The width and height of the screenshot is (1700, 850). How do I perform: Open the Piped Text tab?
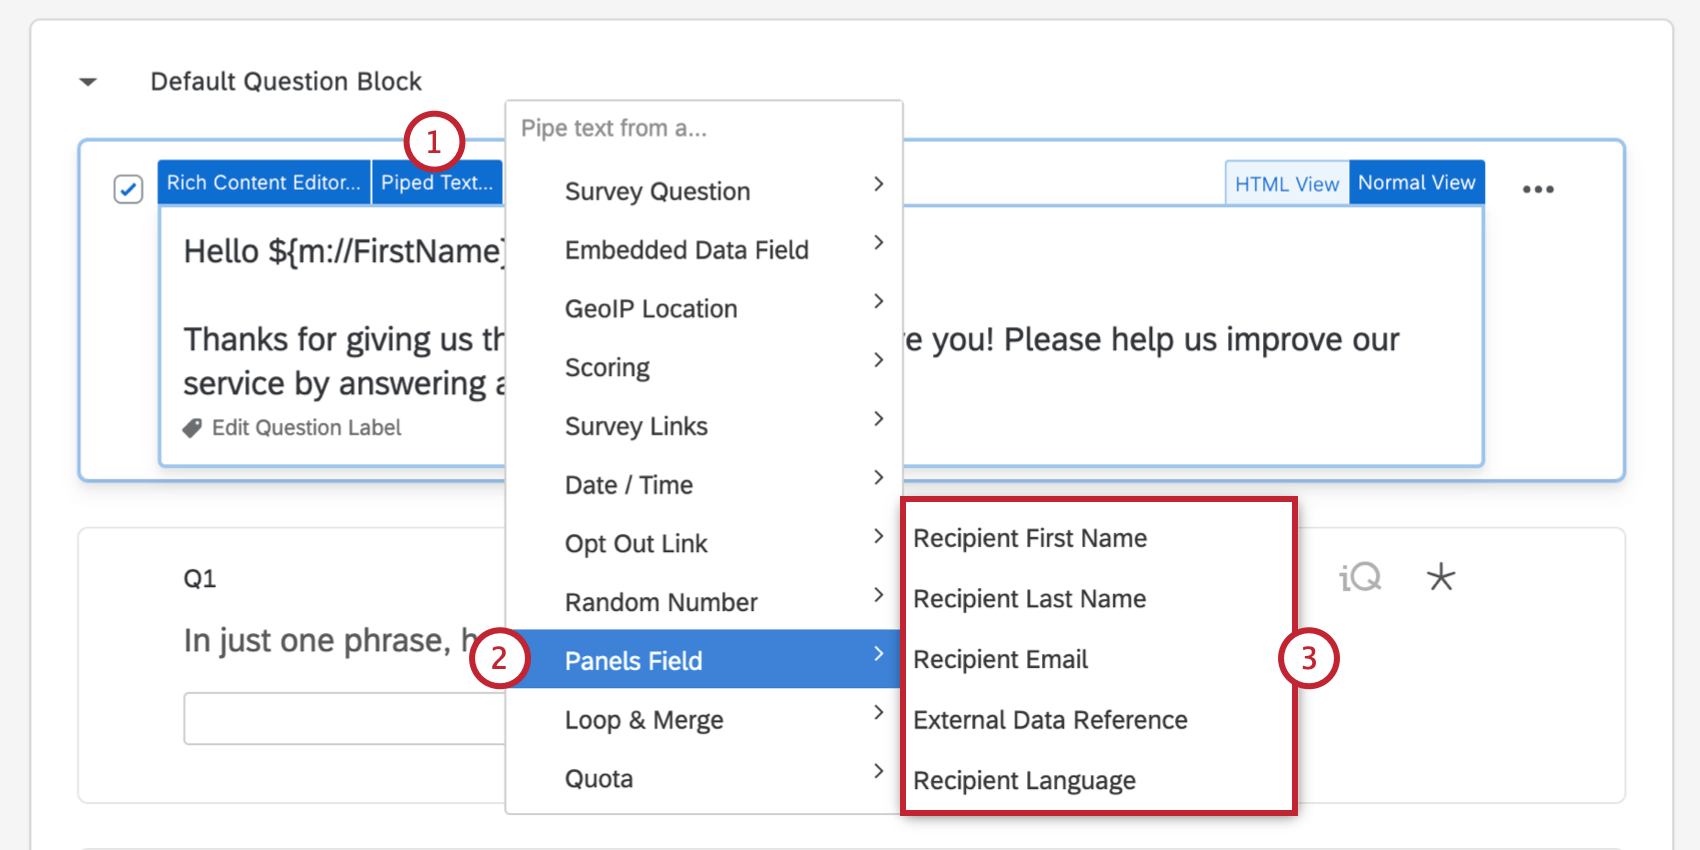(x=437, y=183)
